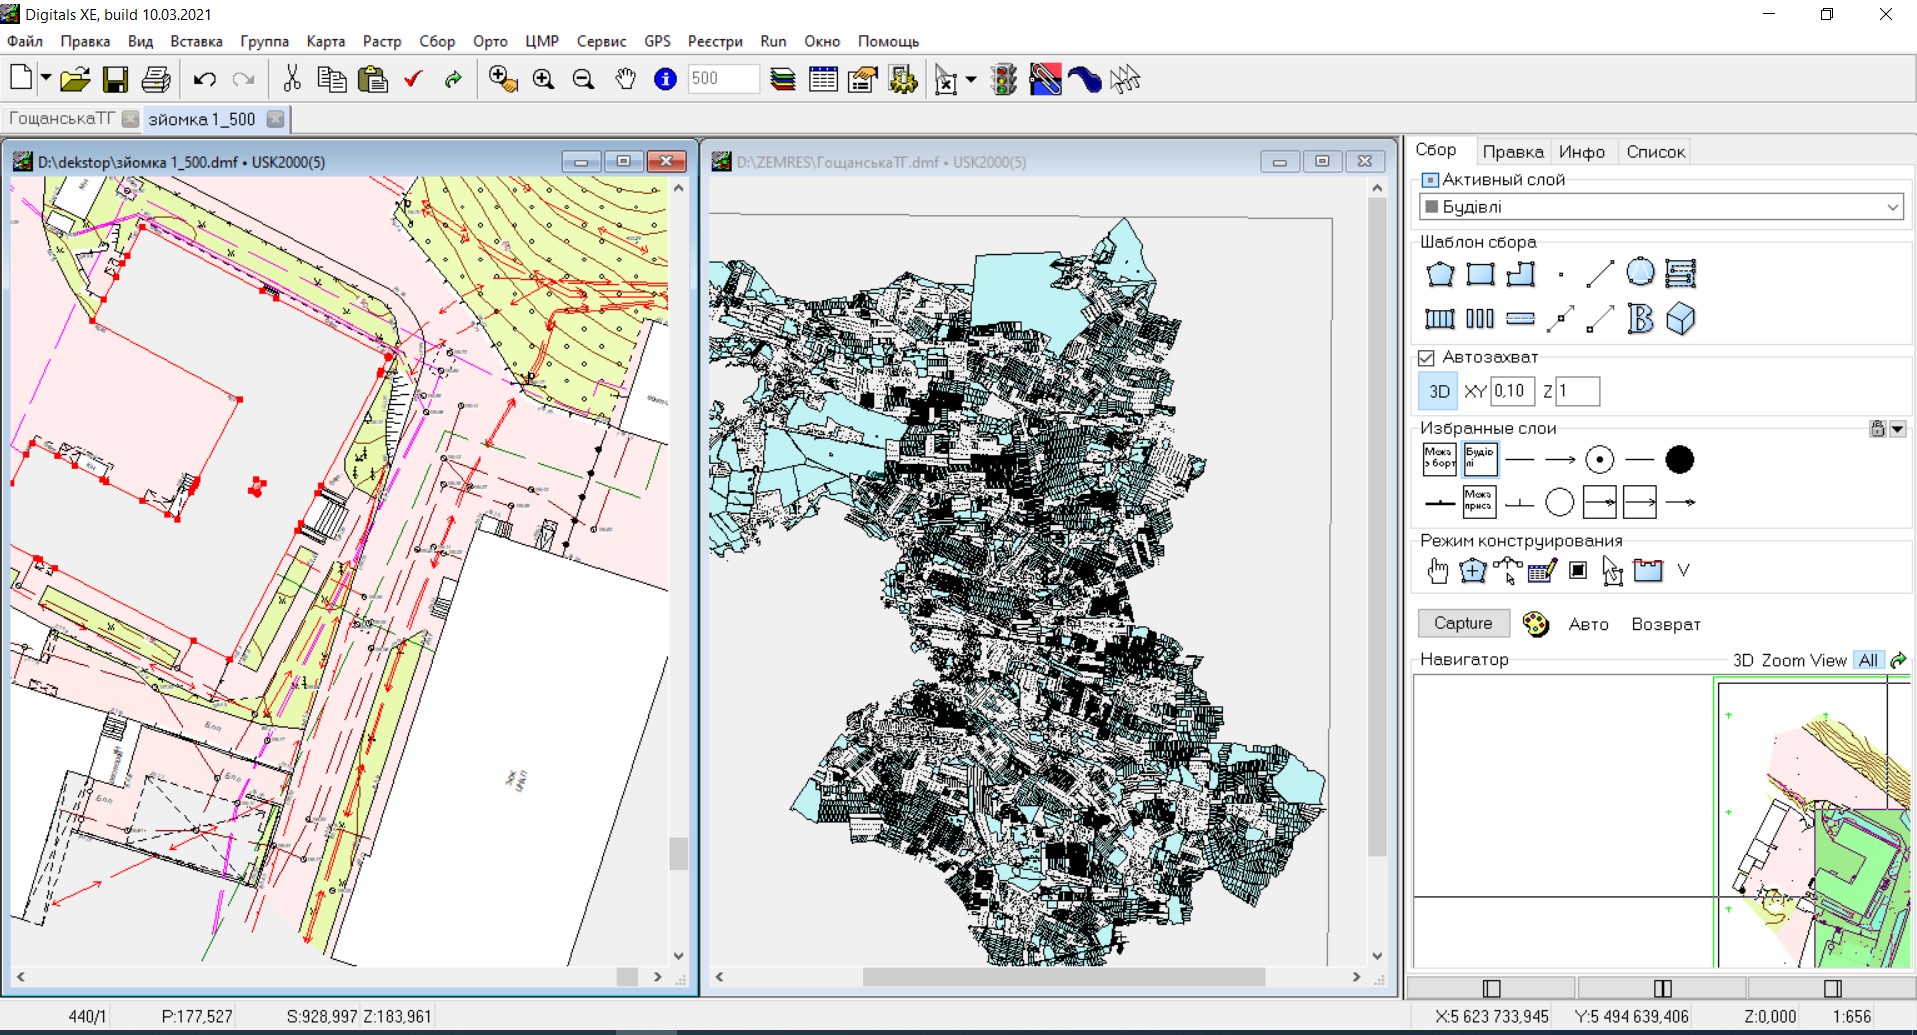Expand the Избранные слои options arrow
Viewport: 1917px width, 1035px height.
(1898, 428)
